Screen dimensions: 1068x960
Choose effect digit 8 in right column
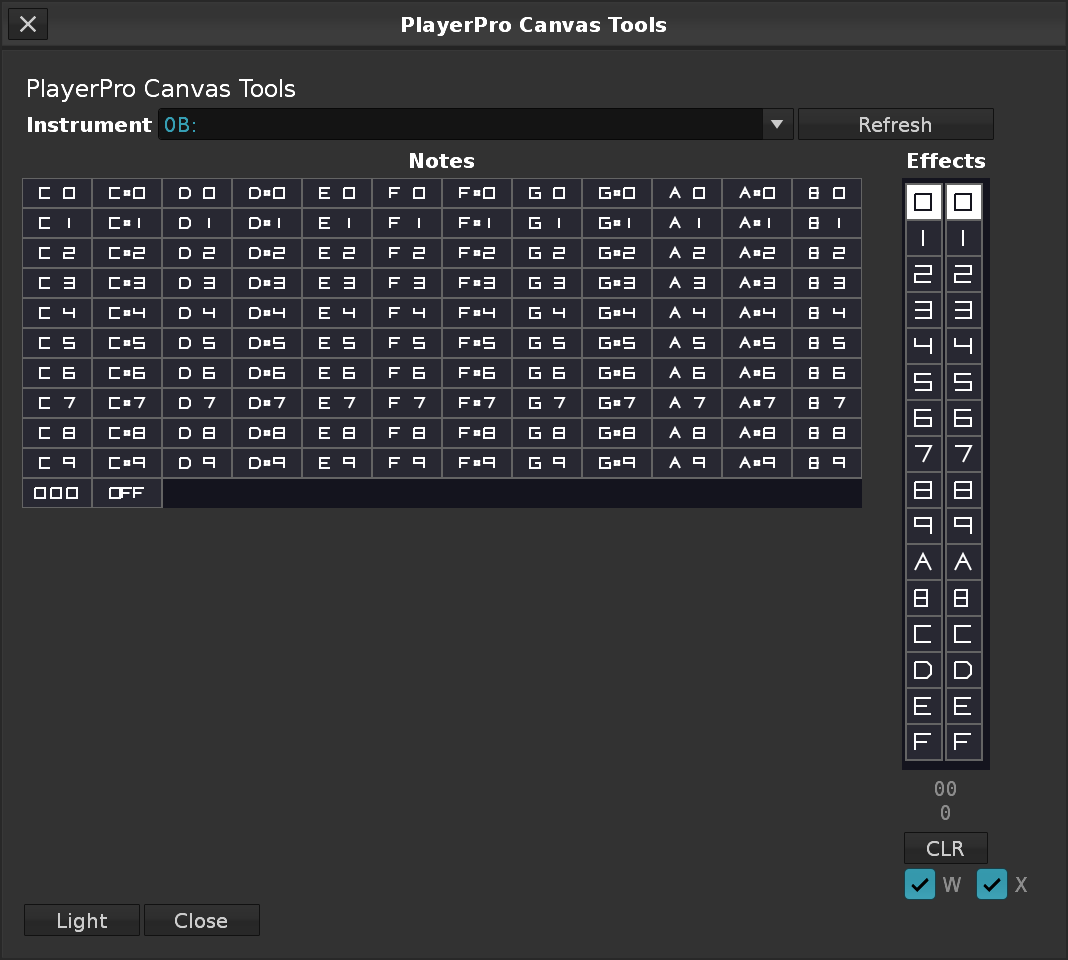pos(963,490)
